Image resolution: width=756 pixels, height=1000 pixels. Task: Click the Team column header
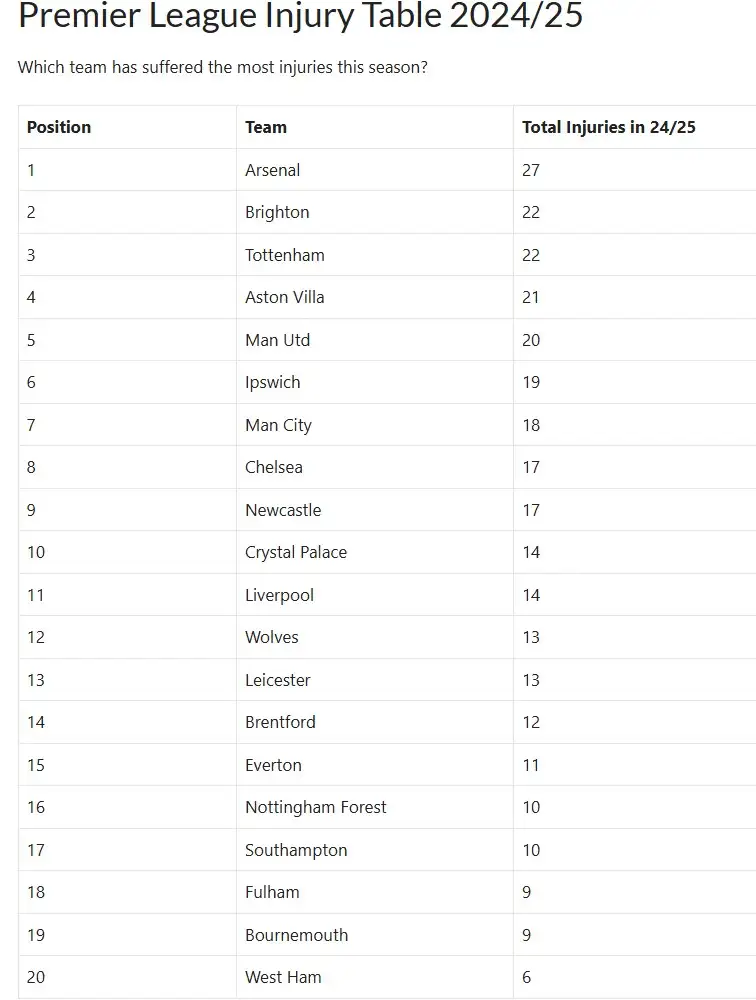(266, 127)
